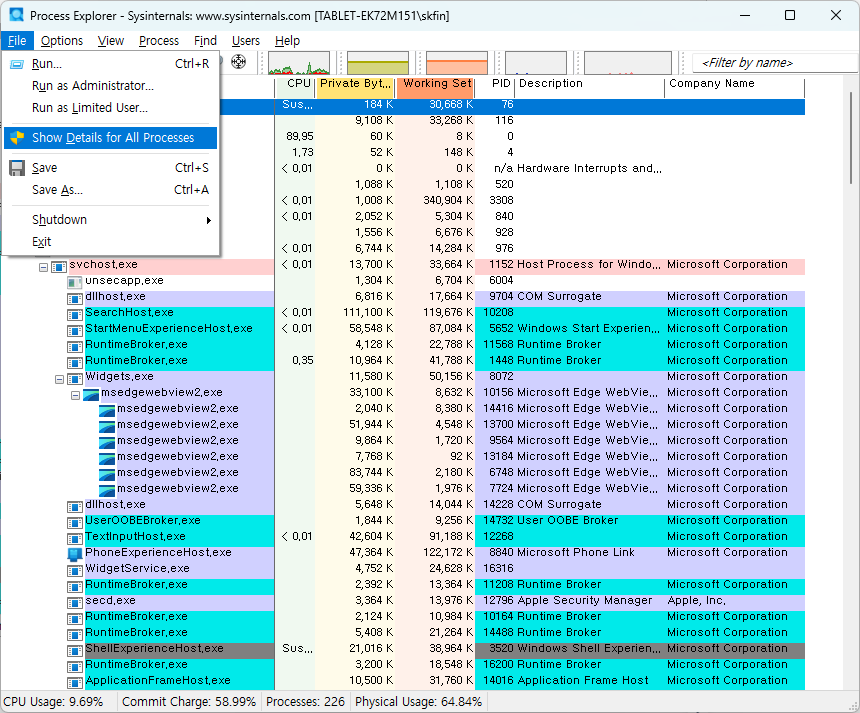Select Show Details for All Processes
This screenshot has width=860, height=713.
(110, 138)
